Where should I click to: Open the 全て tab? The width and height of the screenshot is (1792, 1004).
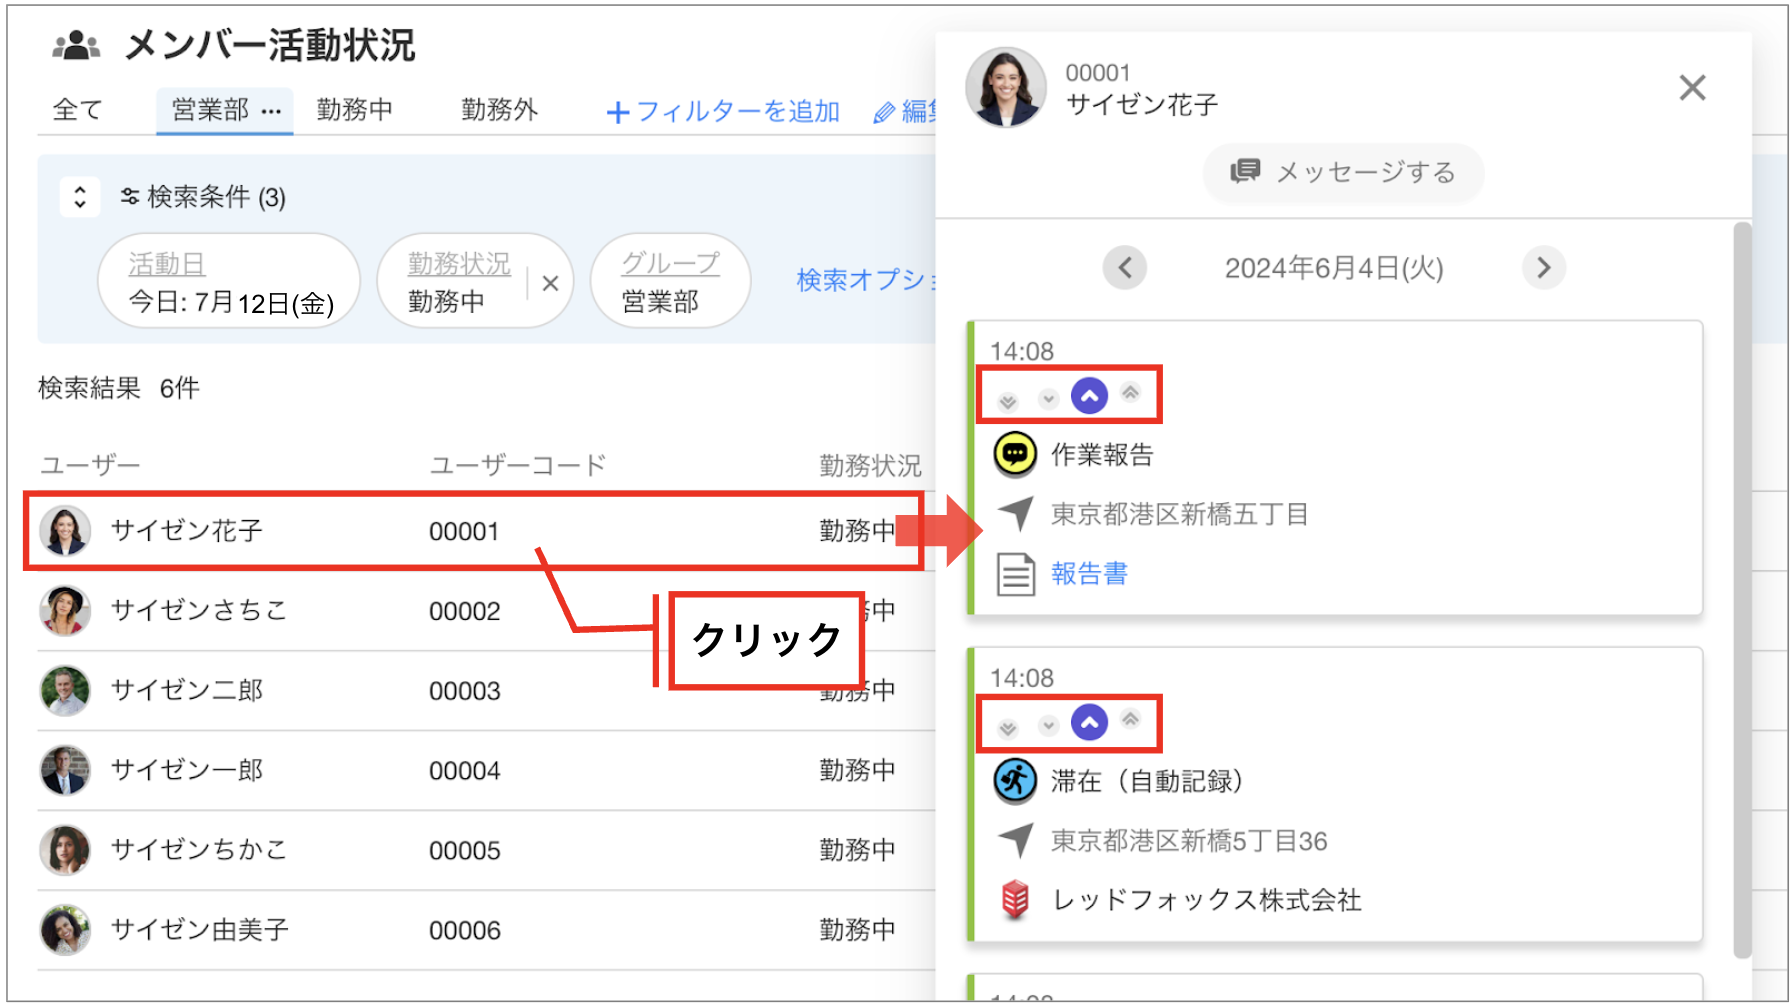(77, 109)
